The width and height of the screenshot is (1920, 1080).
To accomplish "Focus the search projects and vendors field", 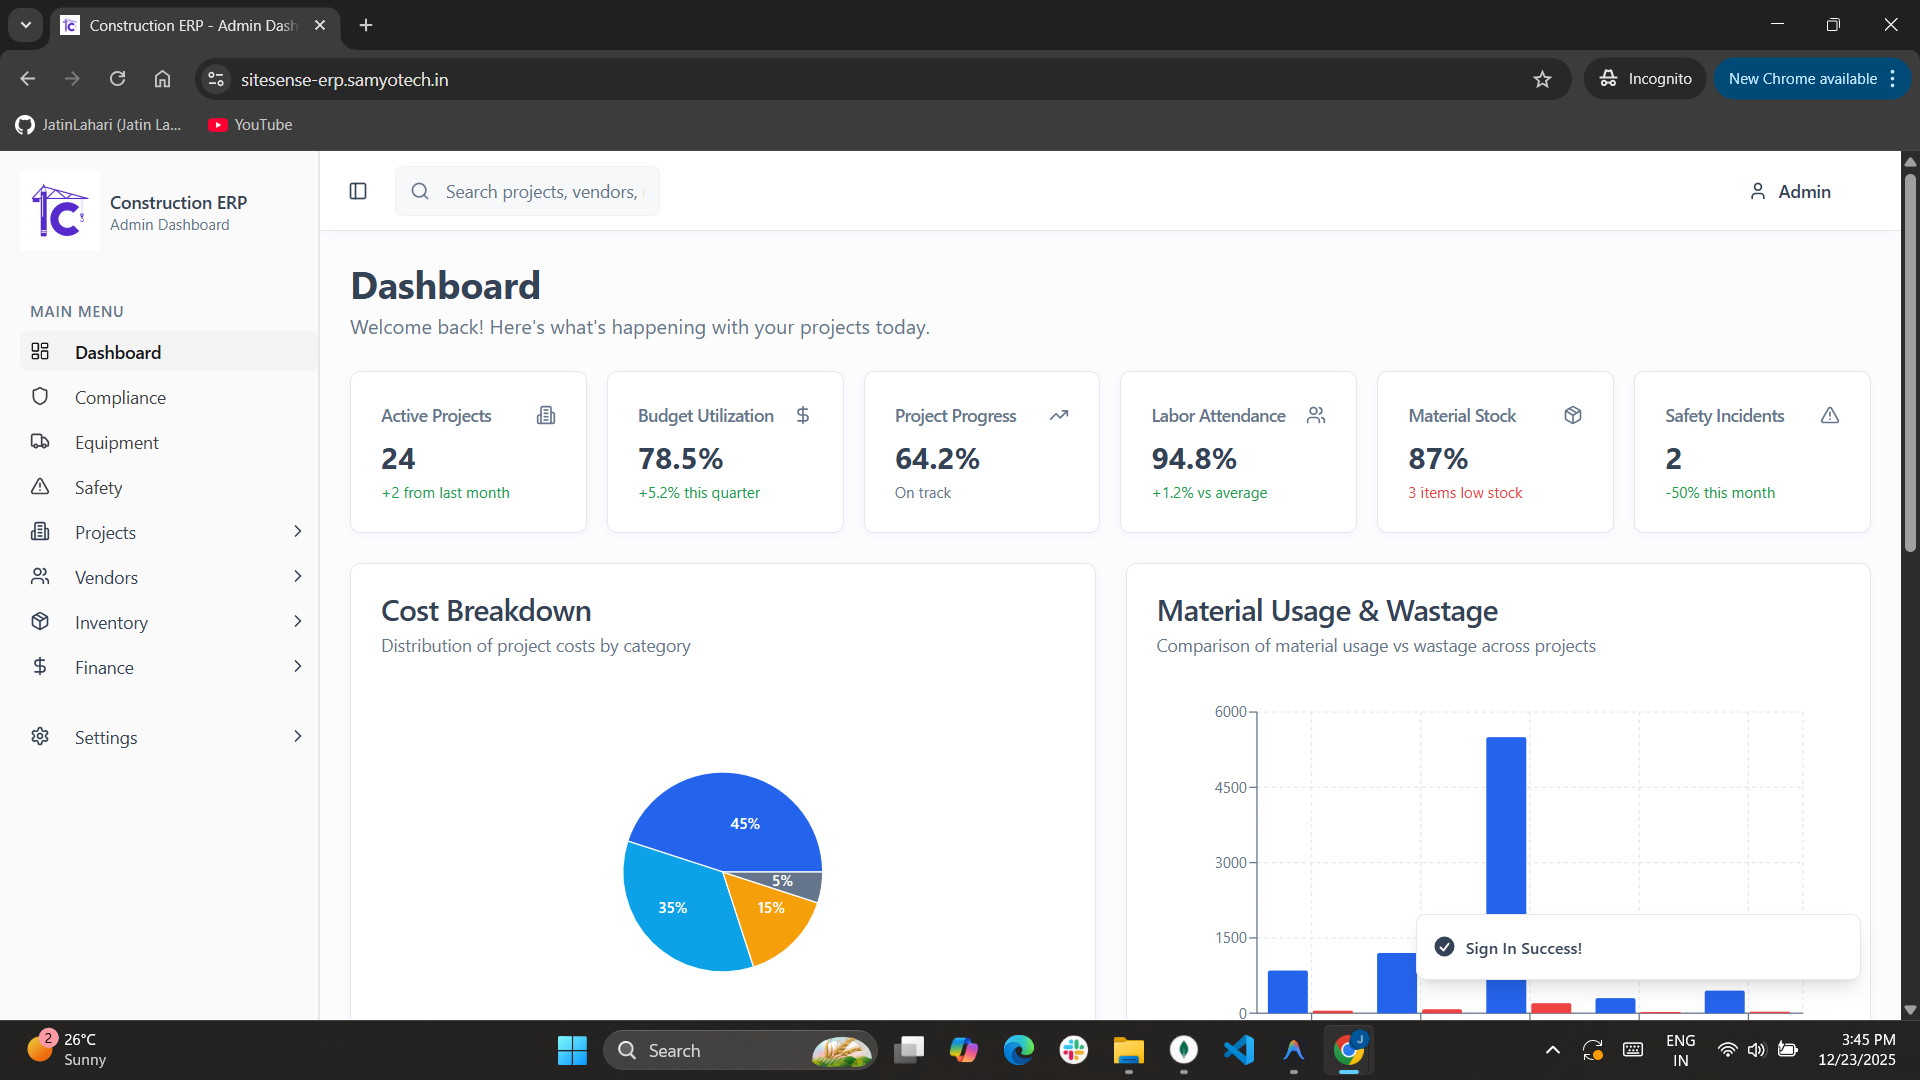I will 541,191.
